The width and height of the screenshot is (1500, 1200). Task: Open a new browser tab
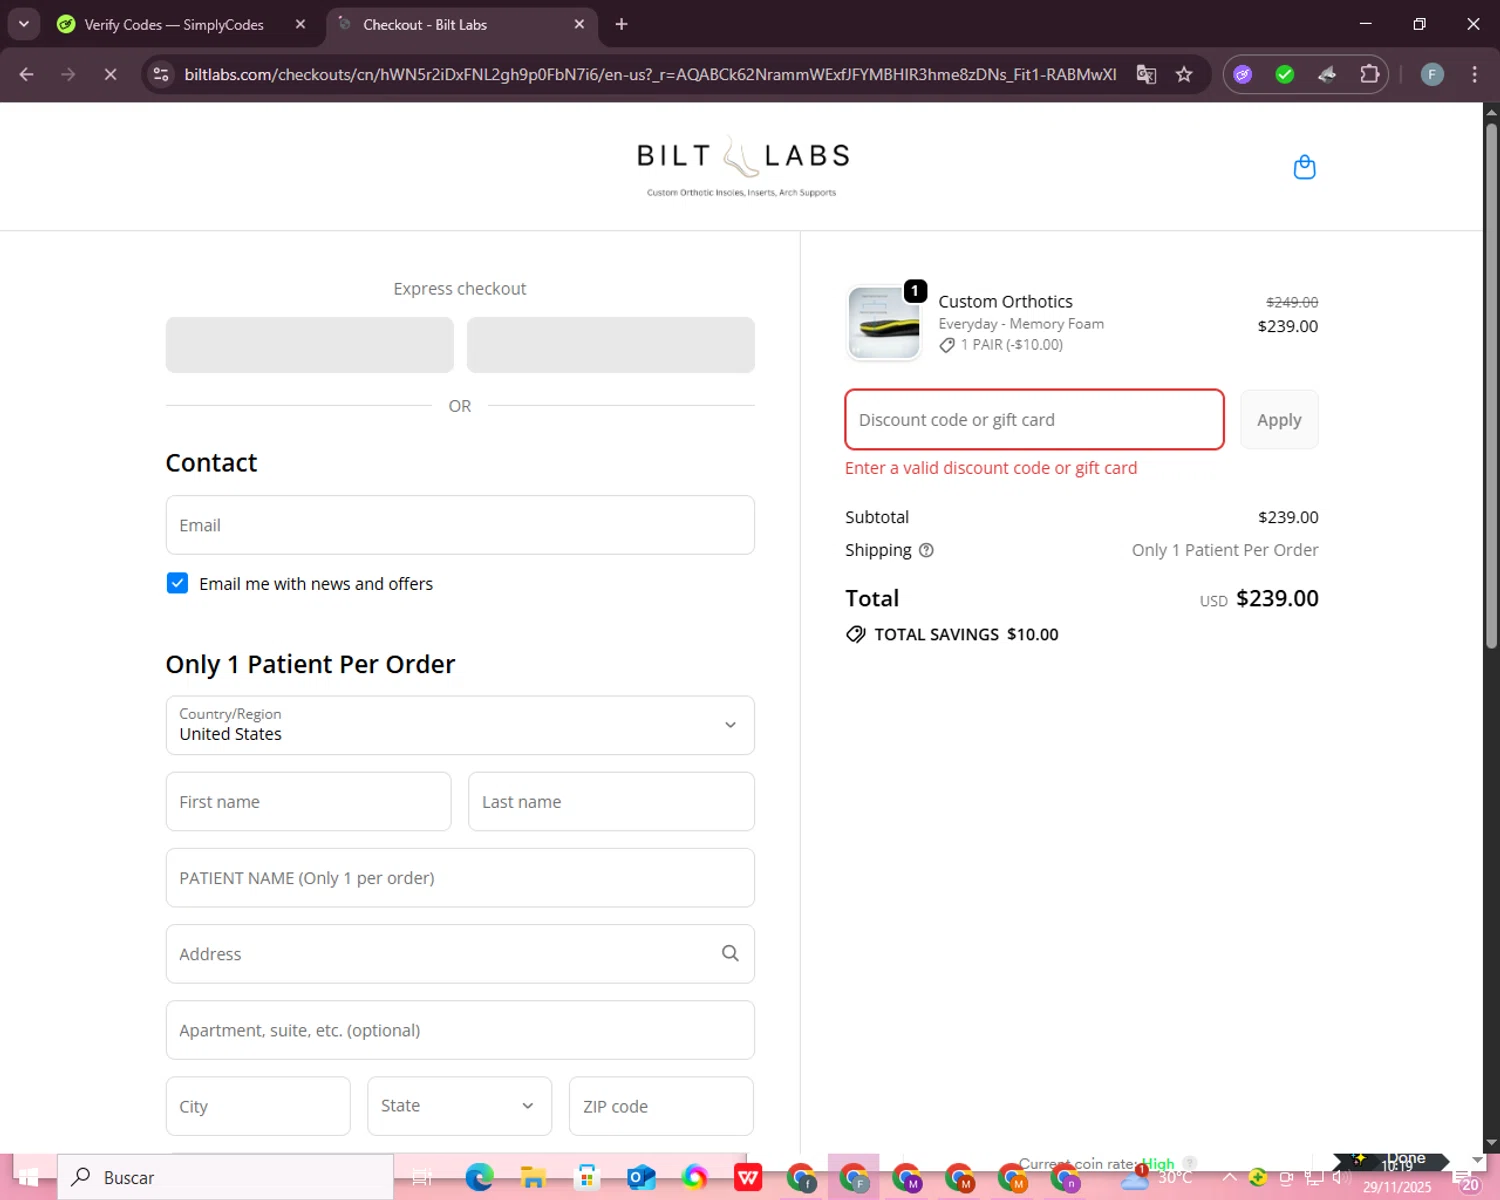pyautogui.click(x=621, y=24)
